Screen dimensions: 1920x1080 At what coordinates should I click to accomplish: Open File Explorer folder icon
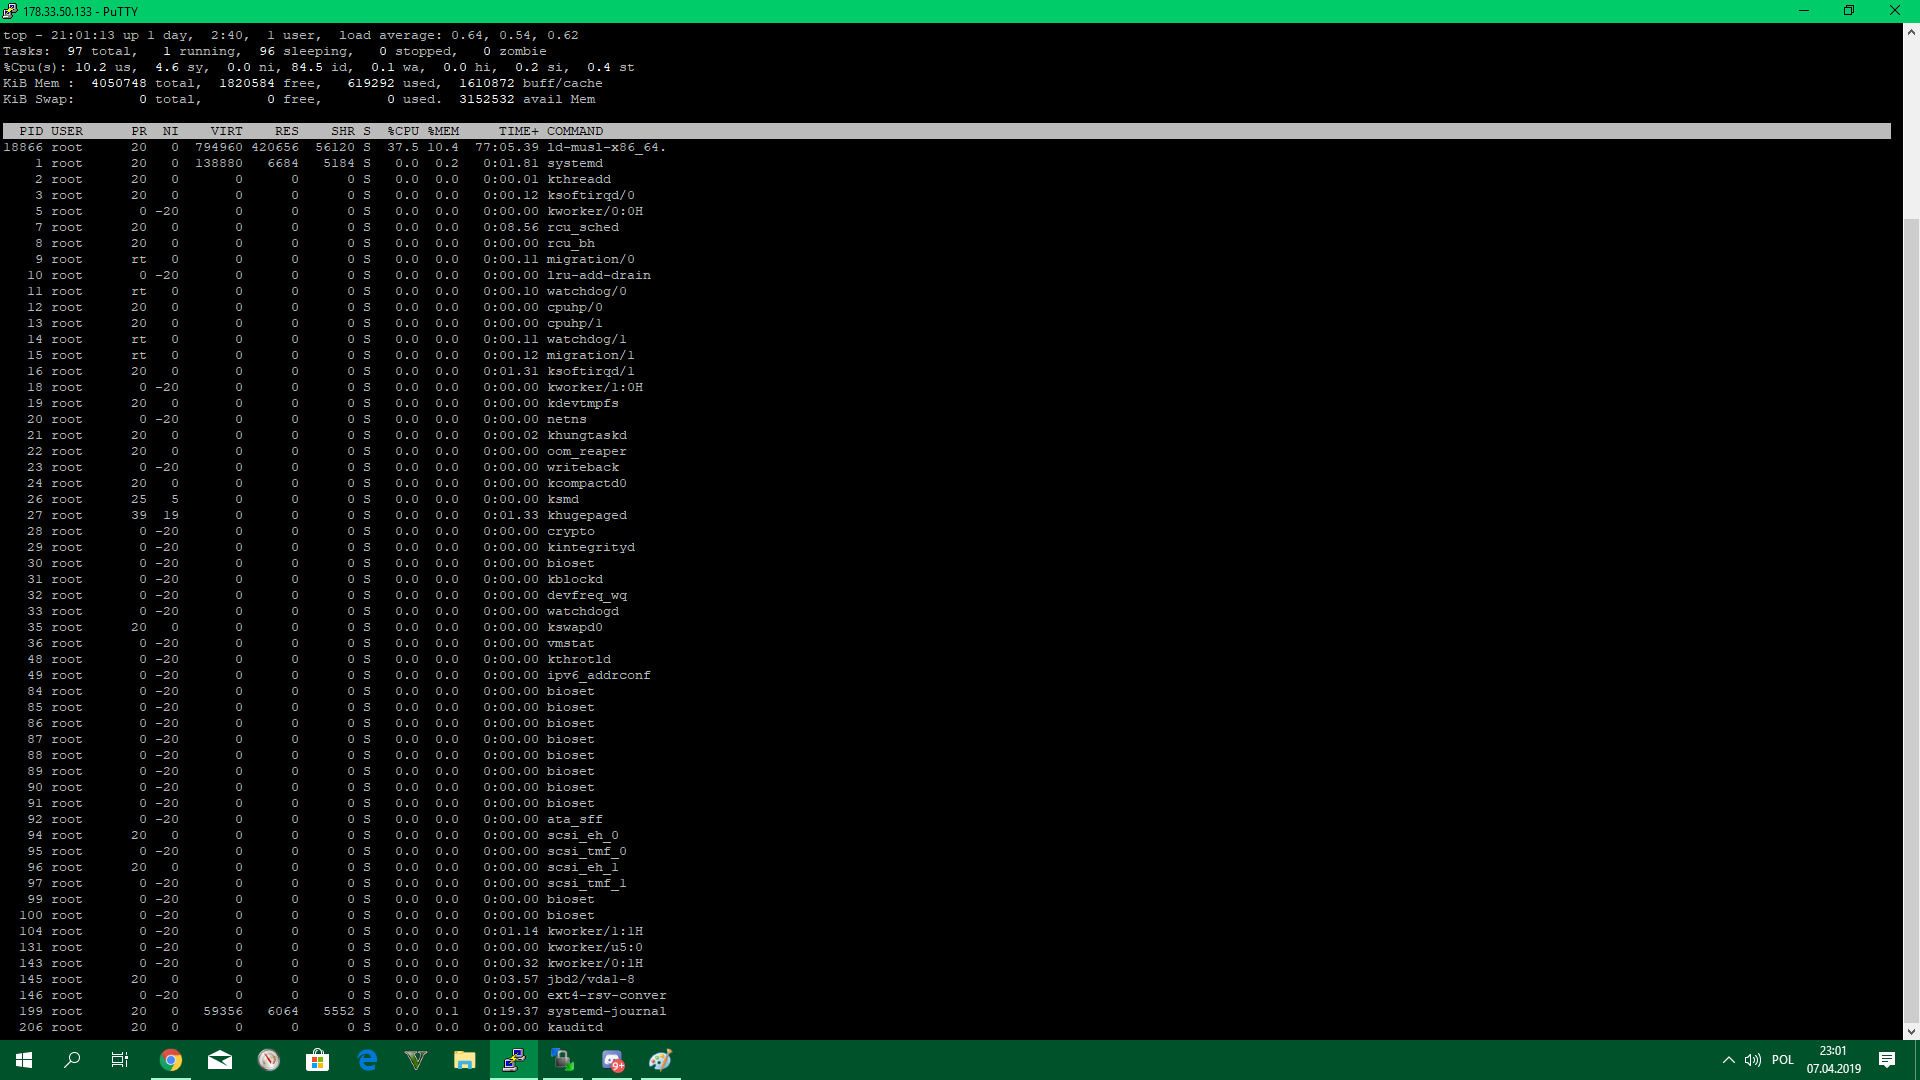pyautogui.click(x=465, y=1060)
